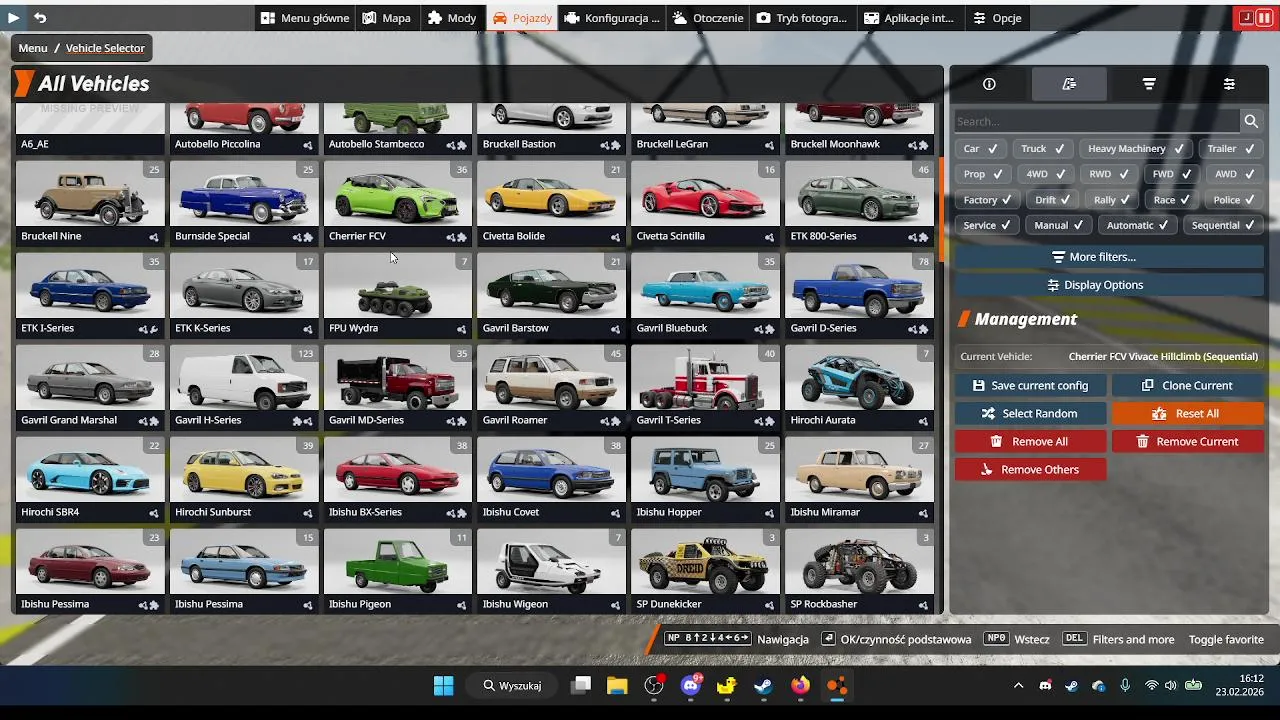Screen dimensions: 1280x720
Task: Click the Clone Current button
Action: click(1188, 385)
